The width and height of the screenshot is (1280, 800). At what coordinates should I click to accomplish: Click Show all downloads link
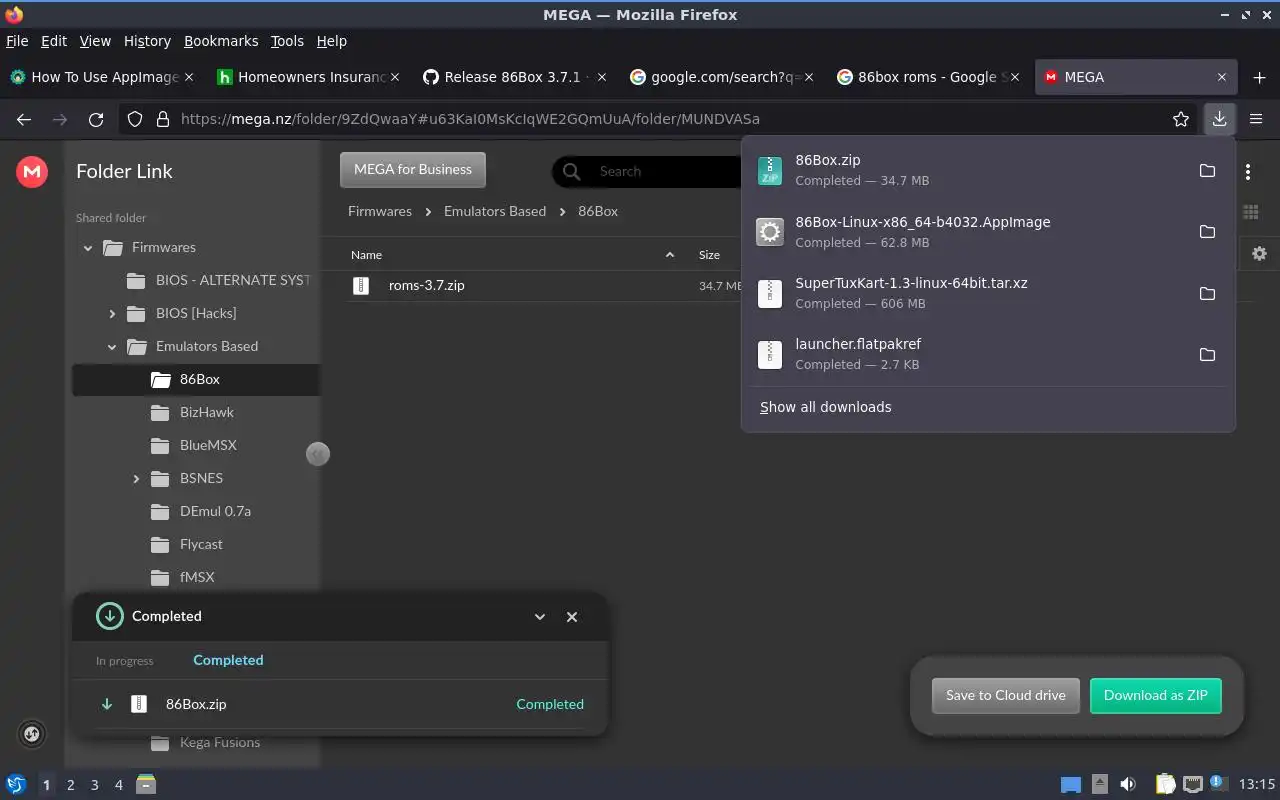(826, 407)
